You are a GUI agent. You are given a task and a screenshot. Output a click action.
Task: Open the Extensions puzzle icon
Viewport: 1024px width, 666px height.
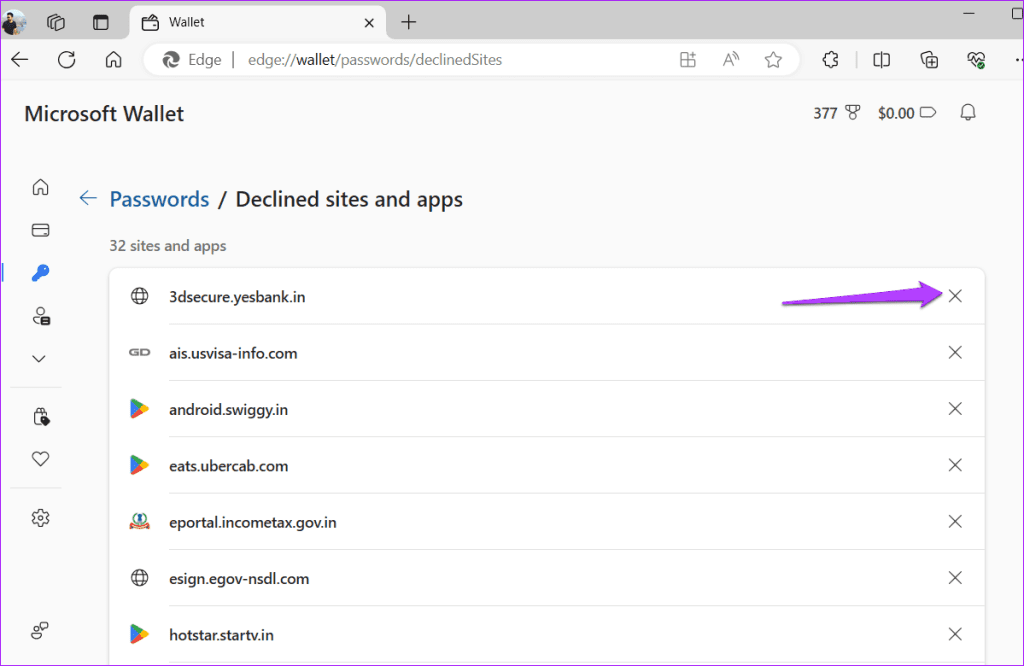(x=830, y=59)
